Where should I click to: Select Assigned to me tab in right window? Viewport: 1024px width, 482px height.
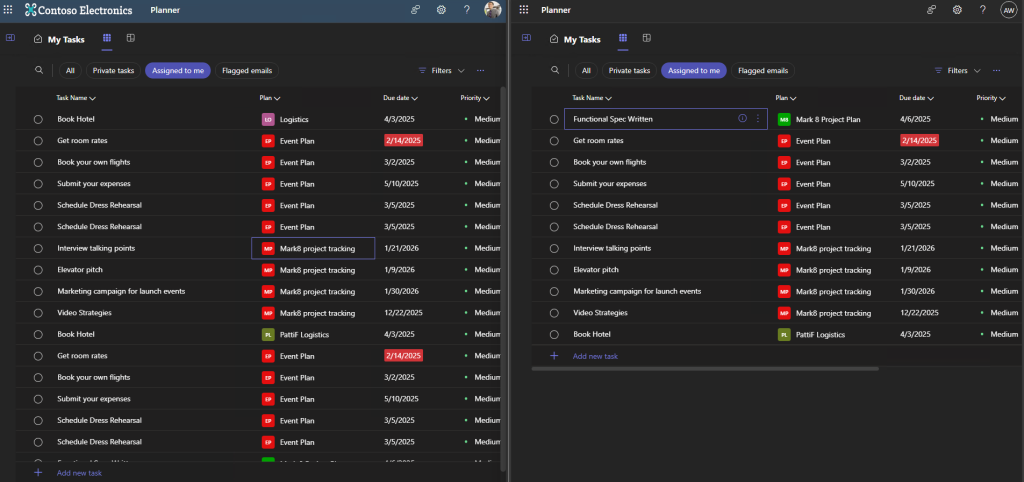694,71
